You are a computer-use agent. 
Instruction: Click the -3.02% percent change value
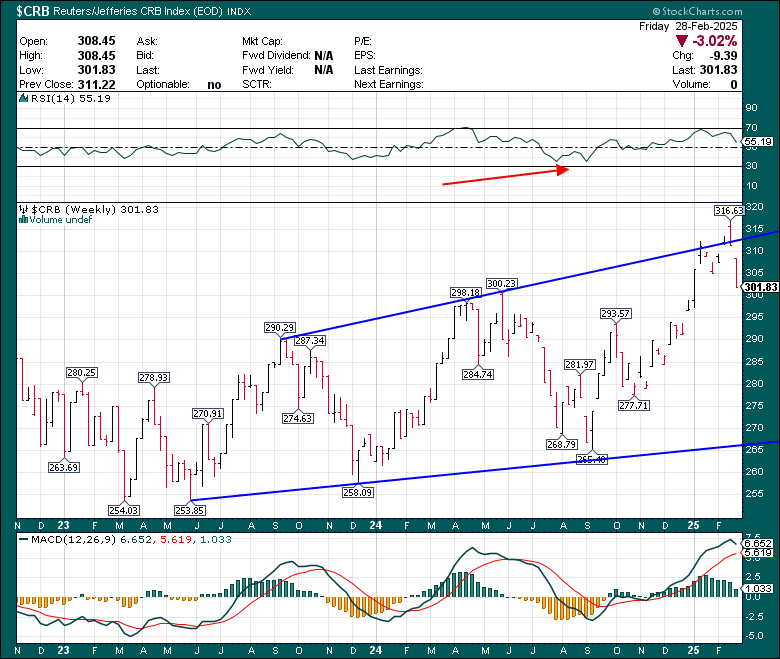click(714, 41)
